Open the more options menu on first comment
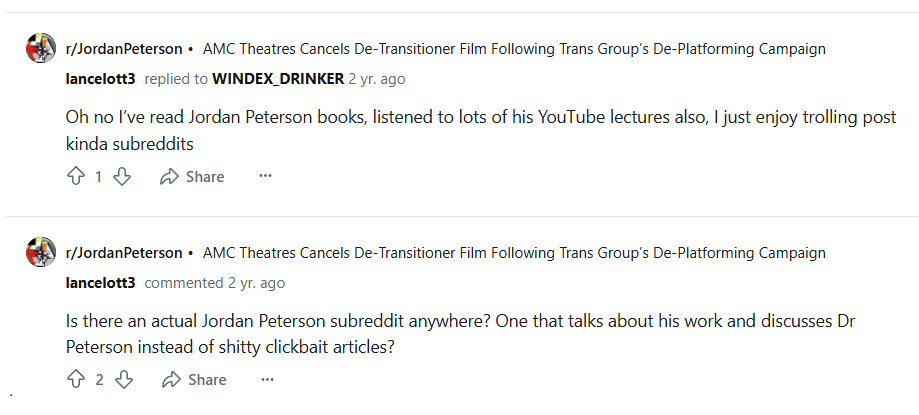919x415 pixels. [x=266, y=176]
